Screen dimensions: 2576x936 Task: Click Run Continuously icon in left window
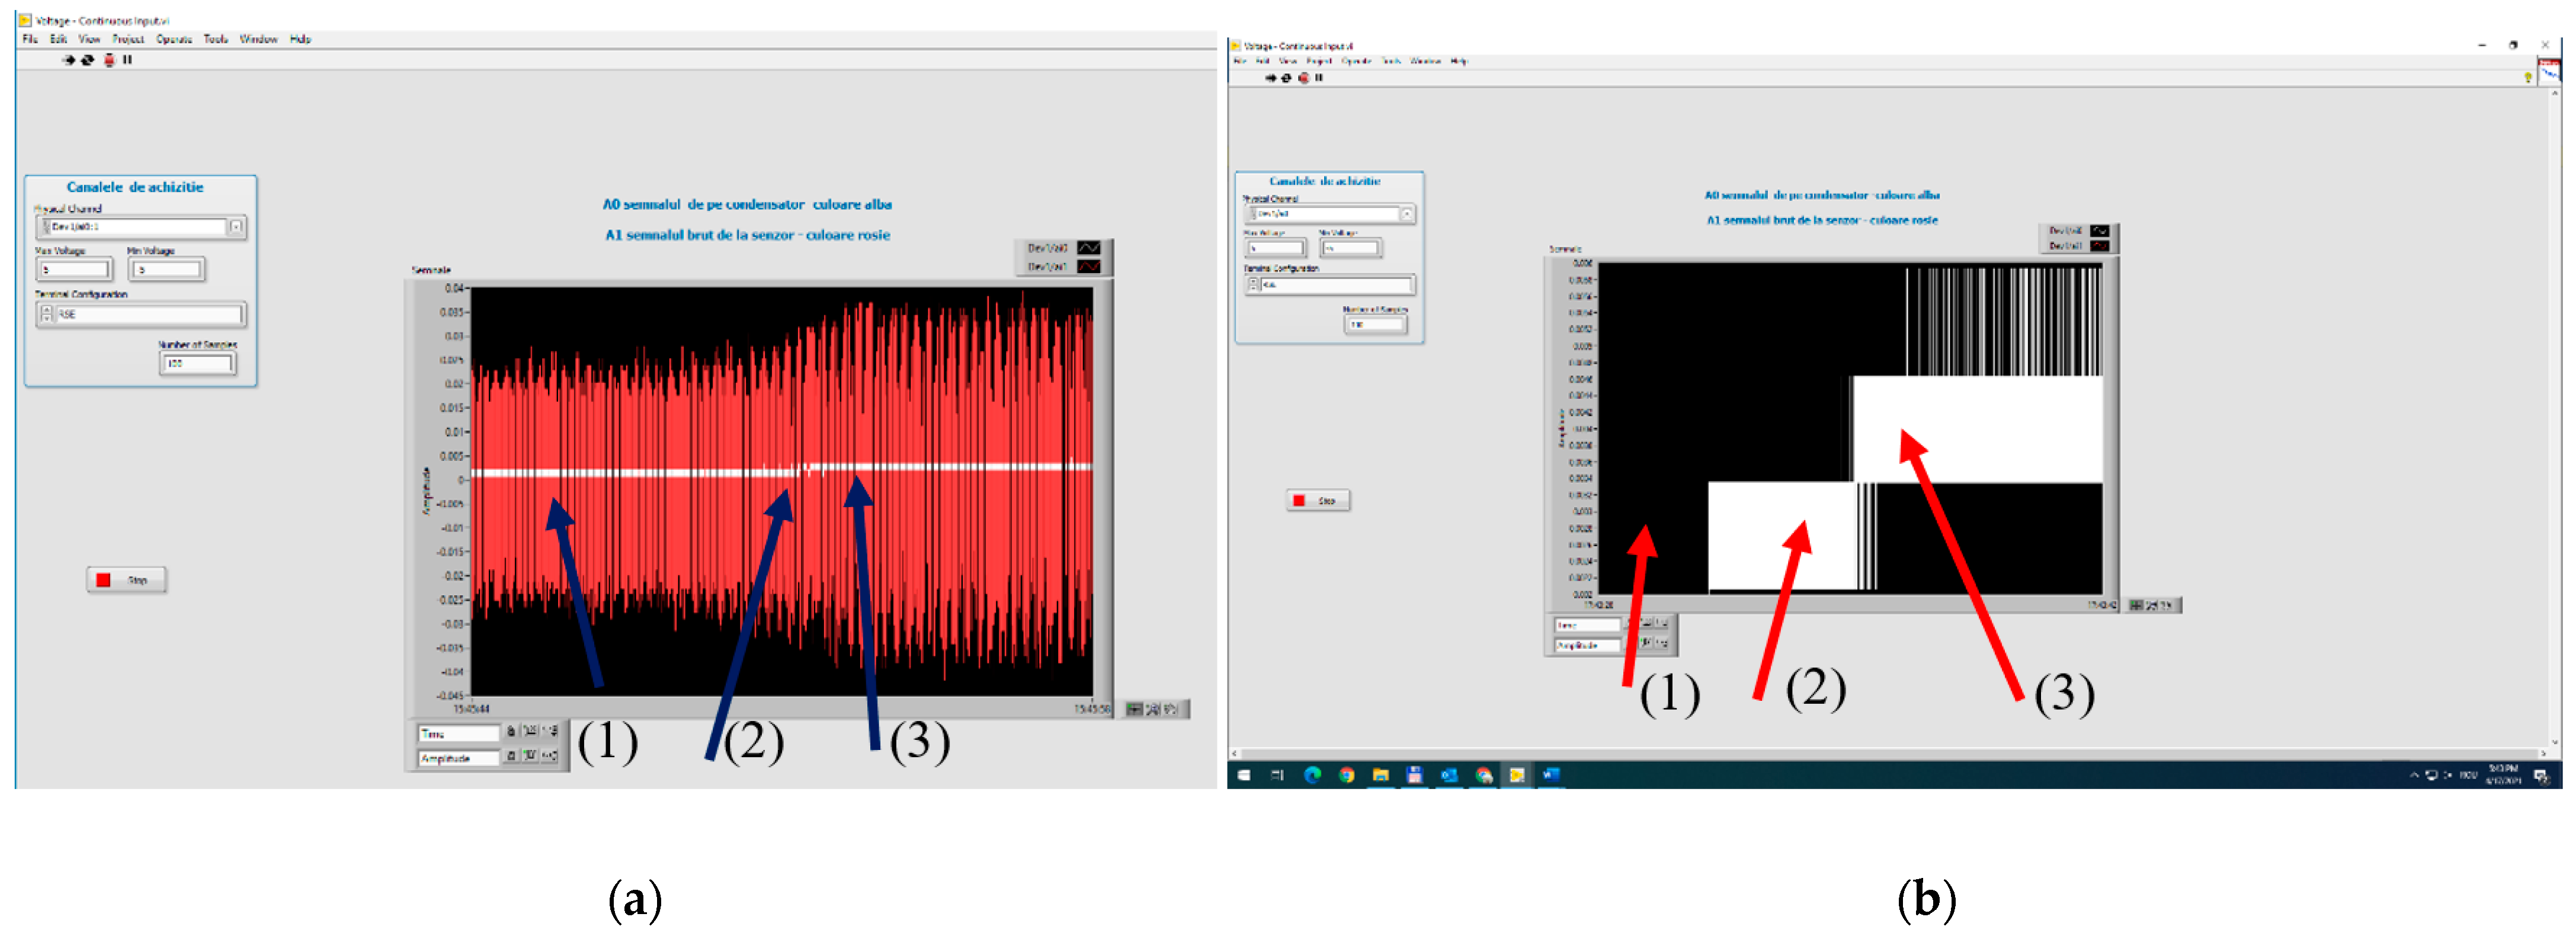coord(87,60)
